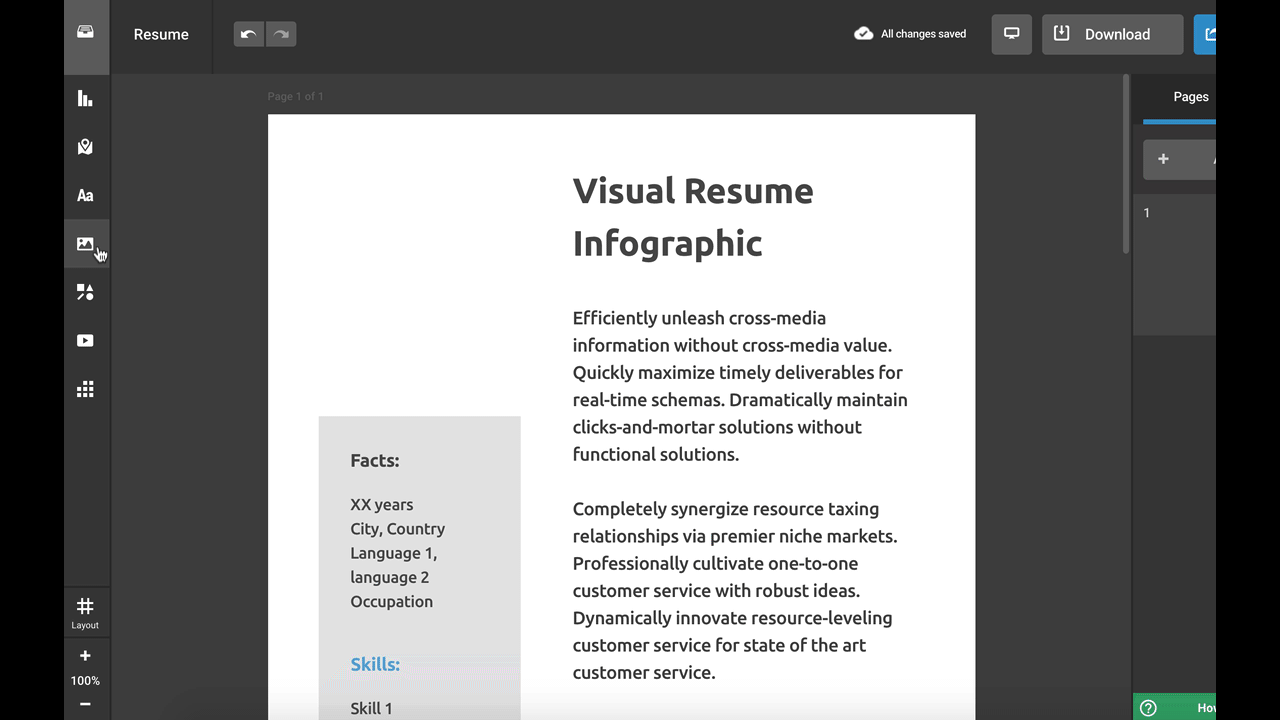
Task: Open the Video media panel
Action: tap(85, 341)
